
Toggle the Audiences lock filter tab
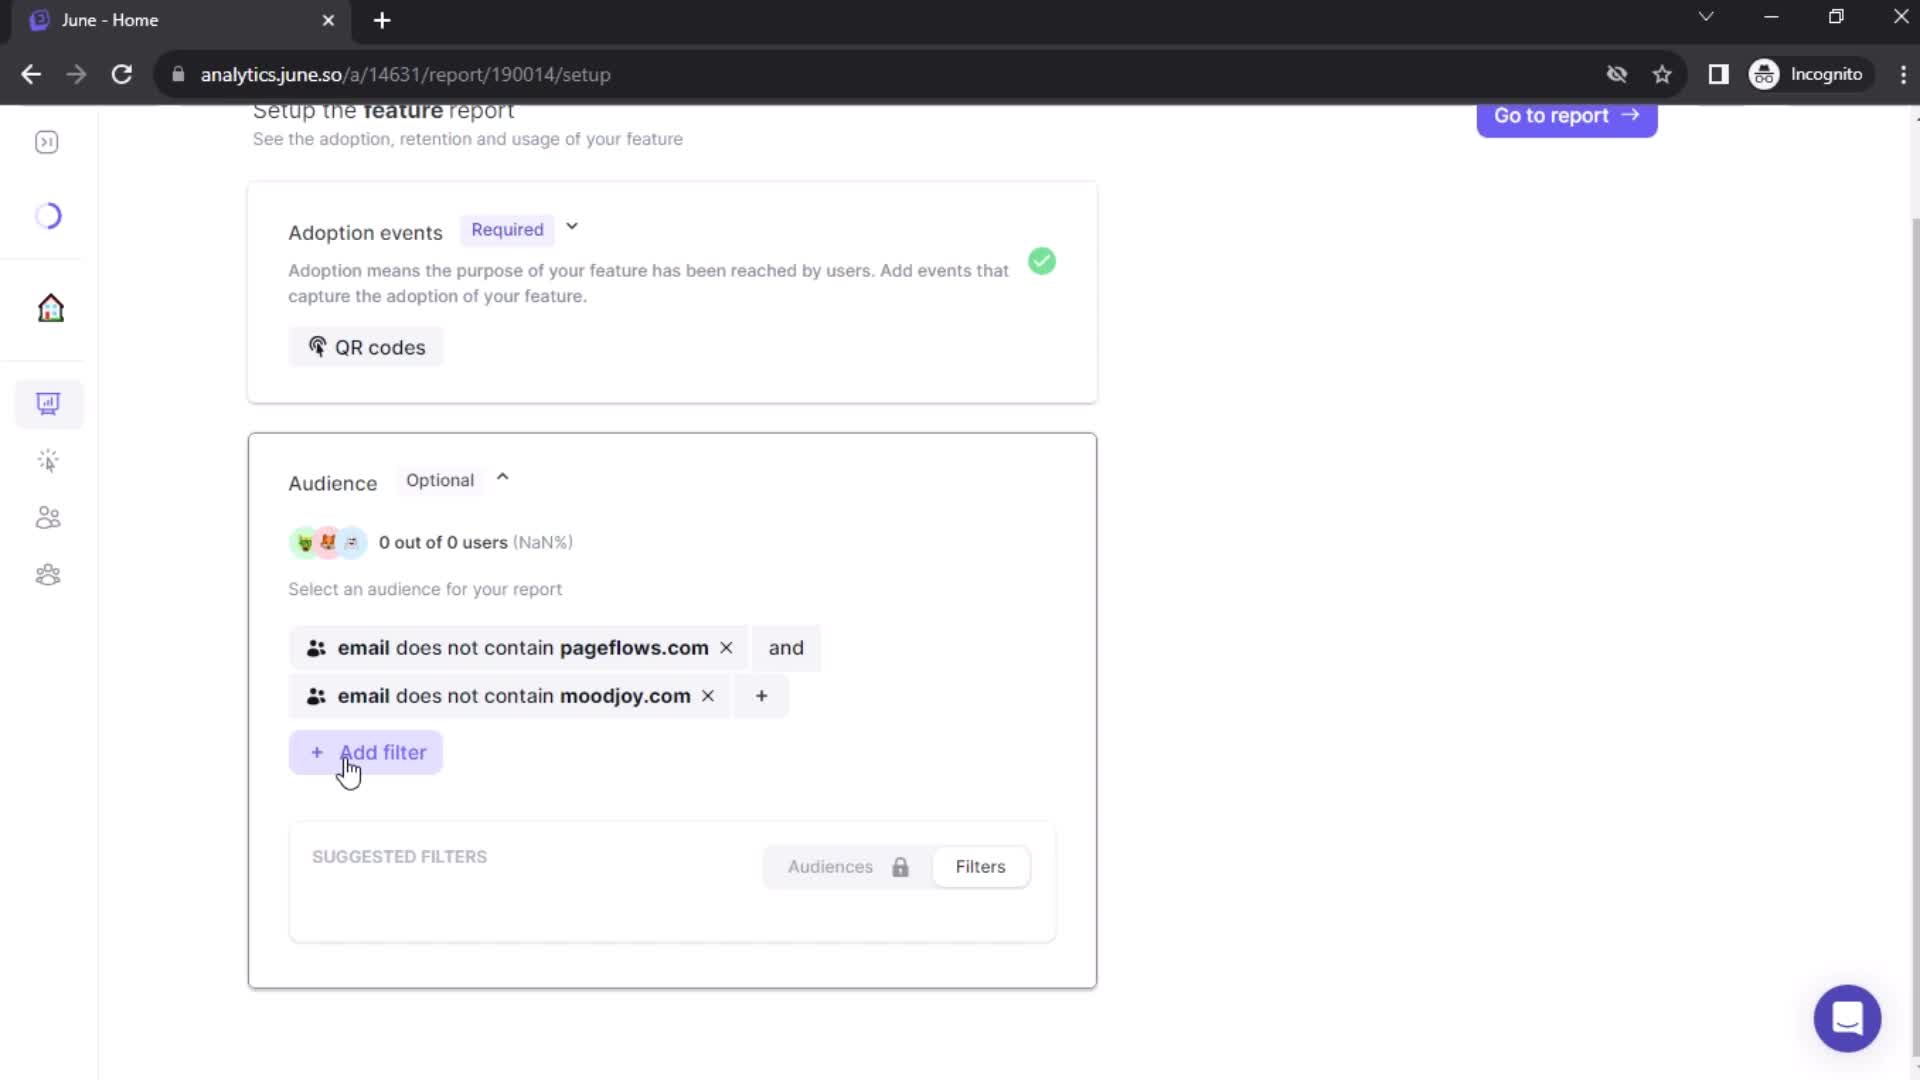845,866
